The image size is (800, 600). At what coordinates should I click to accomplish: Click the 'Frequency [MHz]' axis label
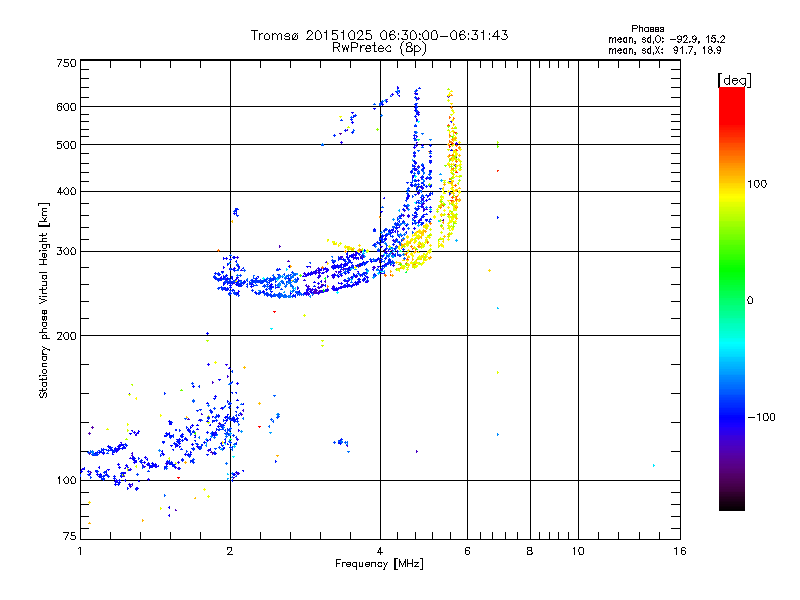tap(379, 564)
